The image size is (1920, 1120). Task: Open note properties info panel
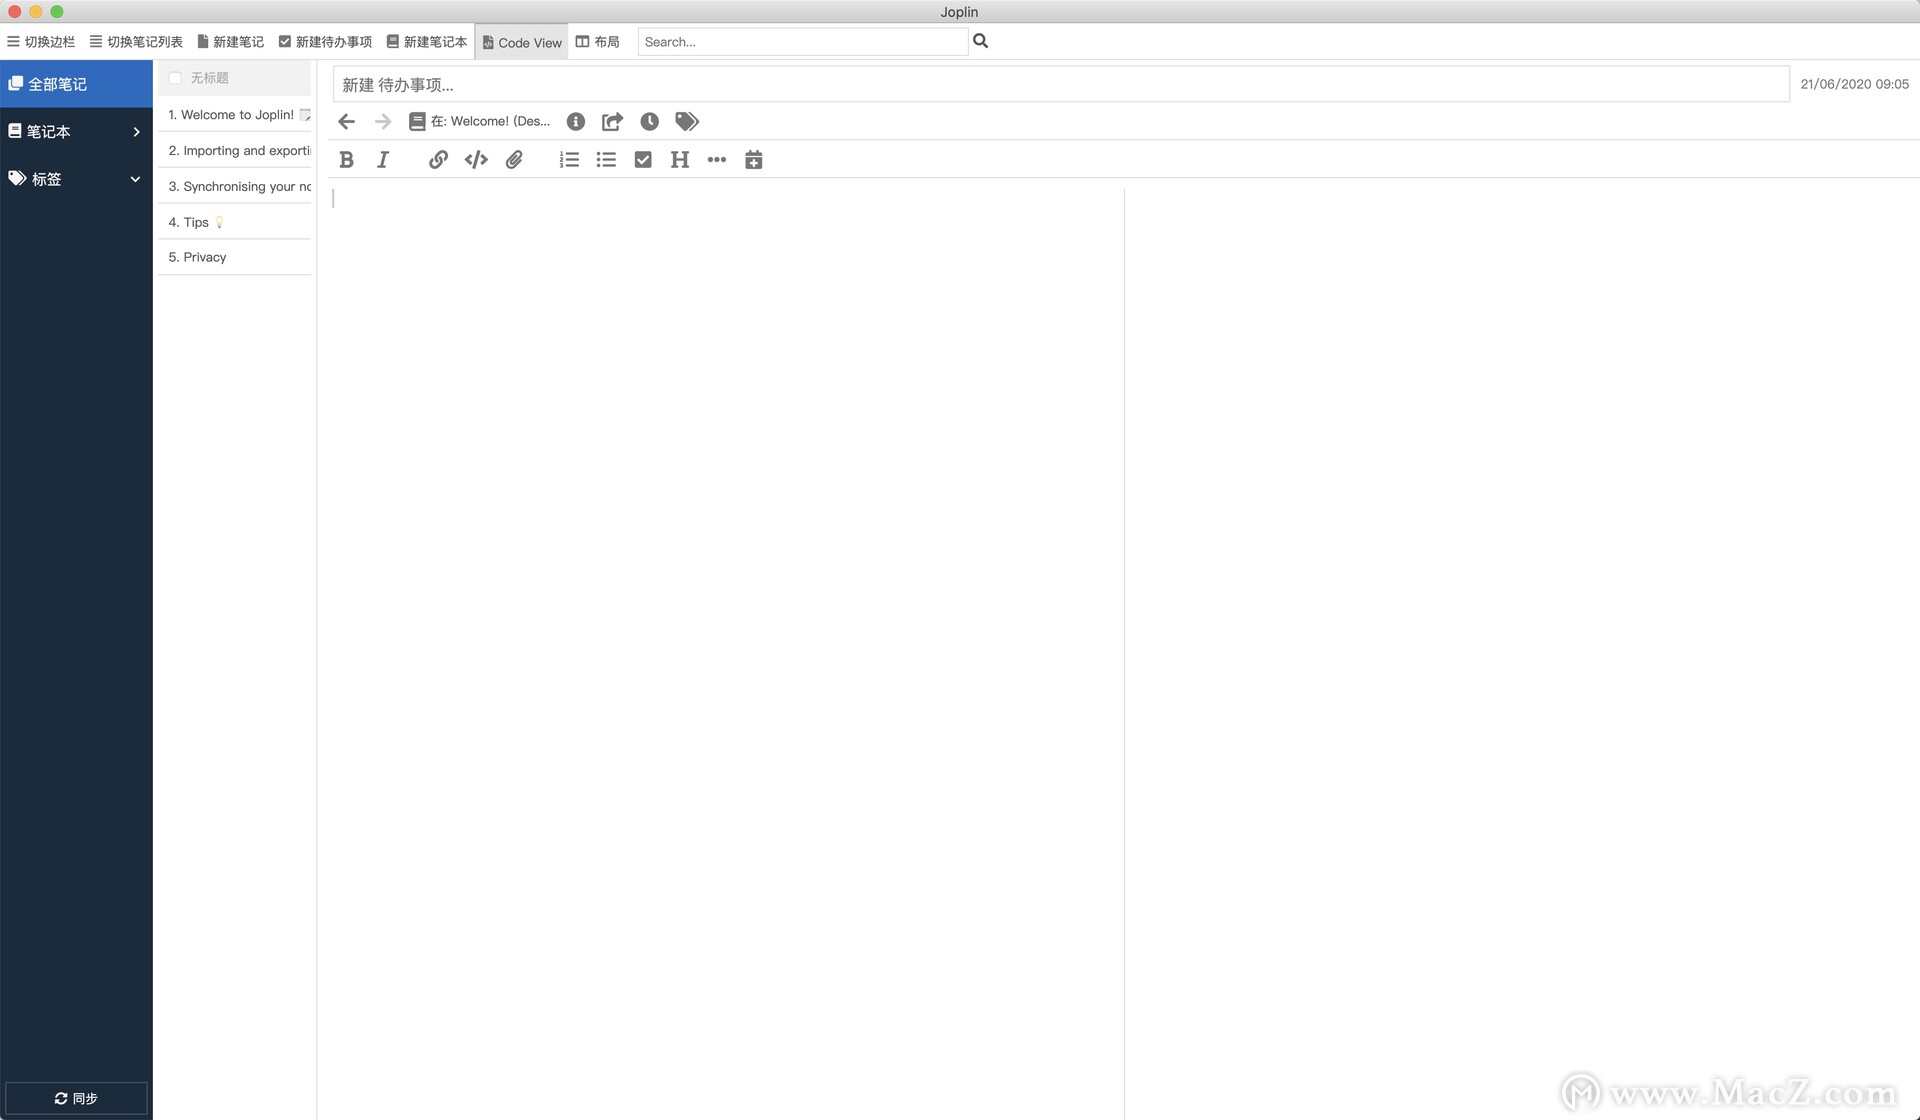coord(575,121)
